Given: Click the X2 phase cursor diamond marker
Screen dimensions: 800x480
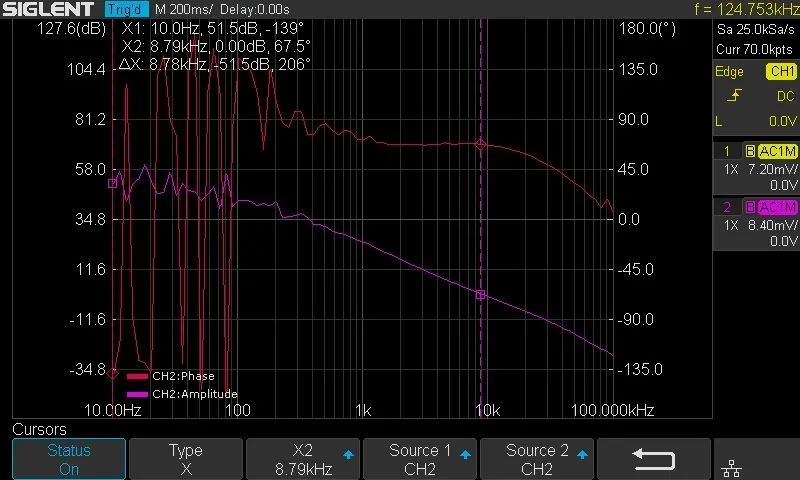Looking at the screenshot, I should click(x=480, y=145).
